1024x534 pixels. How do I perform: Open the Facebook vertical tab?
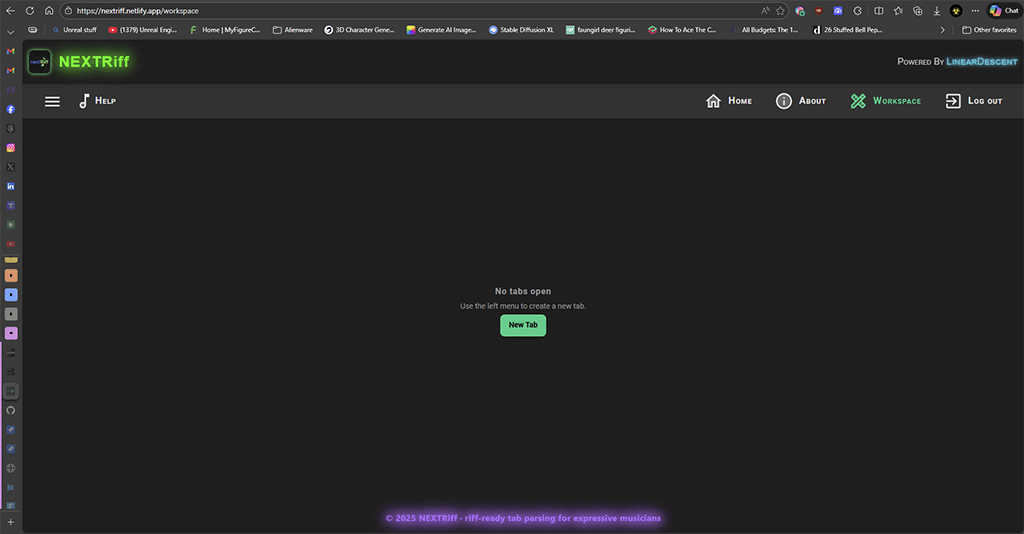pyautogui.click(x=11, y=109)
